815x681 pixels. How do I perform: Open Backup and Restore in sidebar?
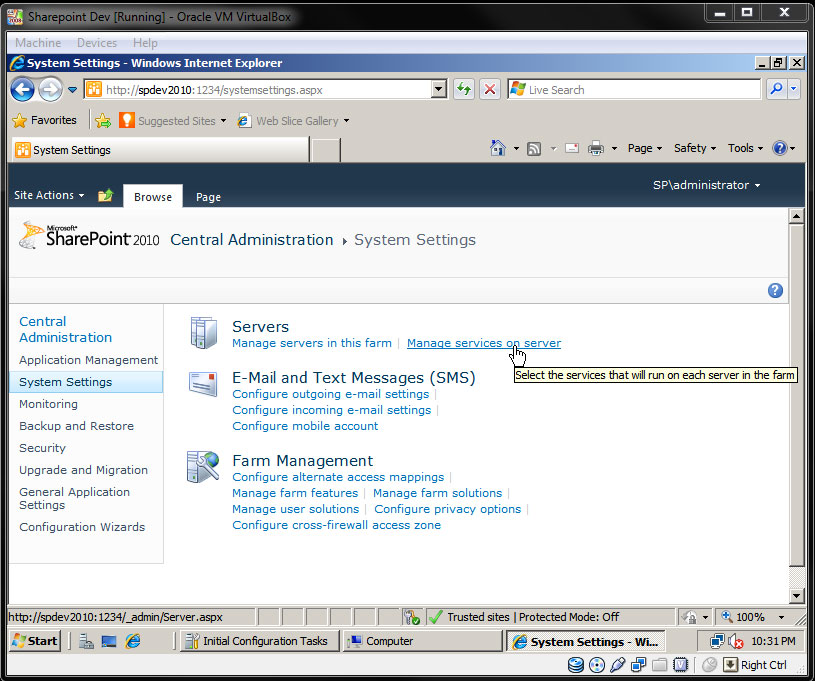click(76, 426)
